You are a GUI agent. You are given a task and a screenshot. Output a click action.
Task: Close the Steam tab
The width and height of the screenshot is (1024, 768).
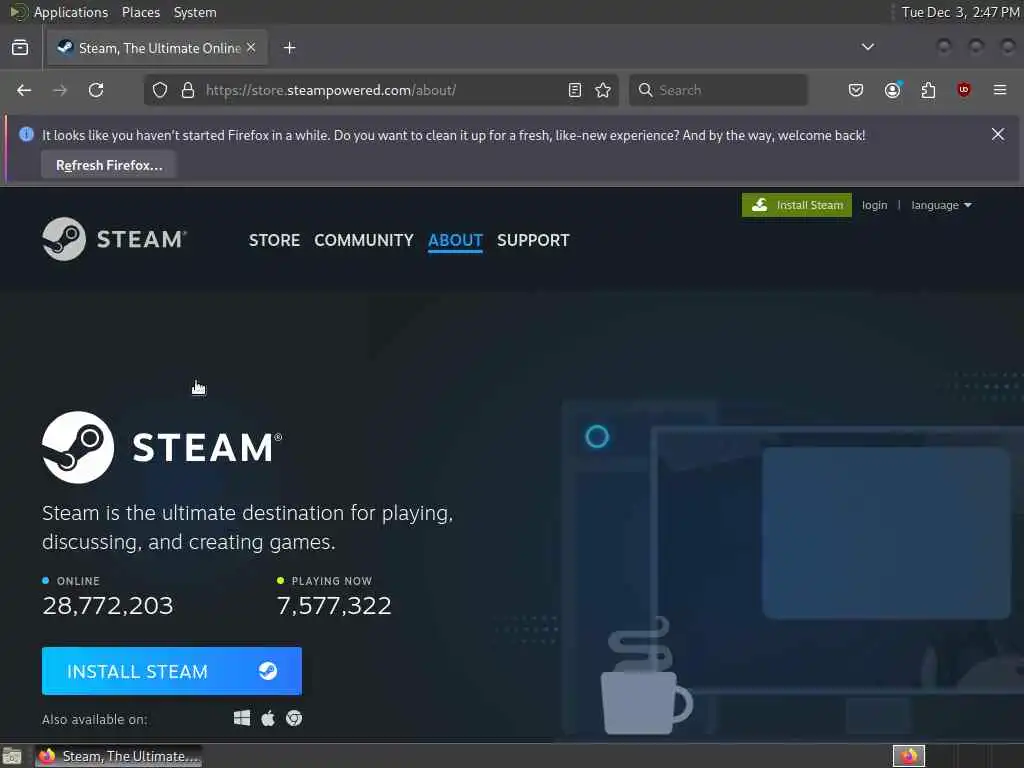[251, 48]
